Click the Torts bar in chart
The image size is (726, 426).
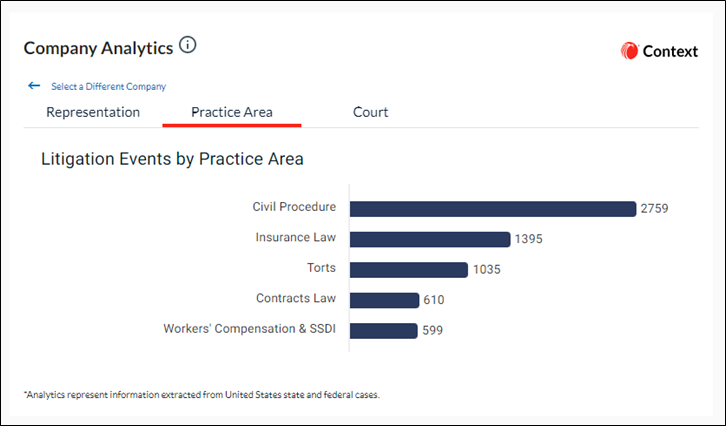(x=408, y=270)
